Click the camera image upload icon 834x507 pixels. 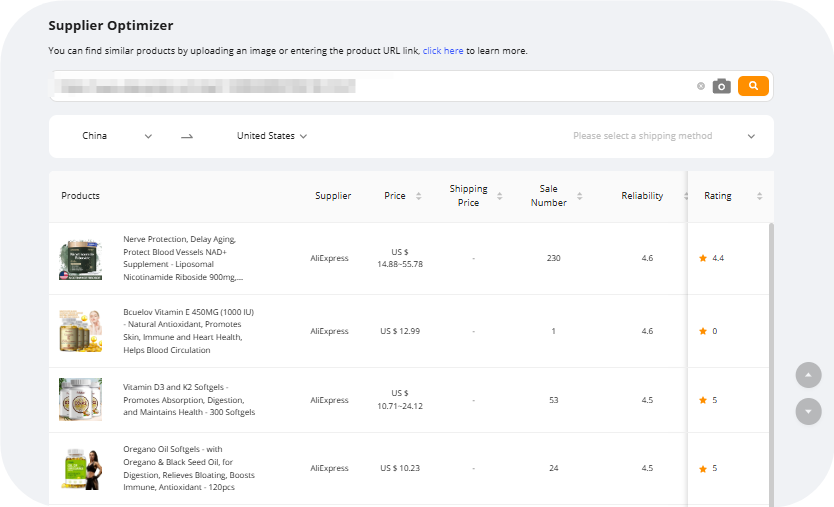pyautogui.click(x=721, y=86)
